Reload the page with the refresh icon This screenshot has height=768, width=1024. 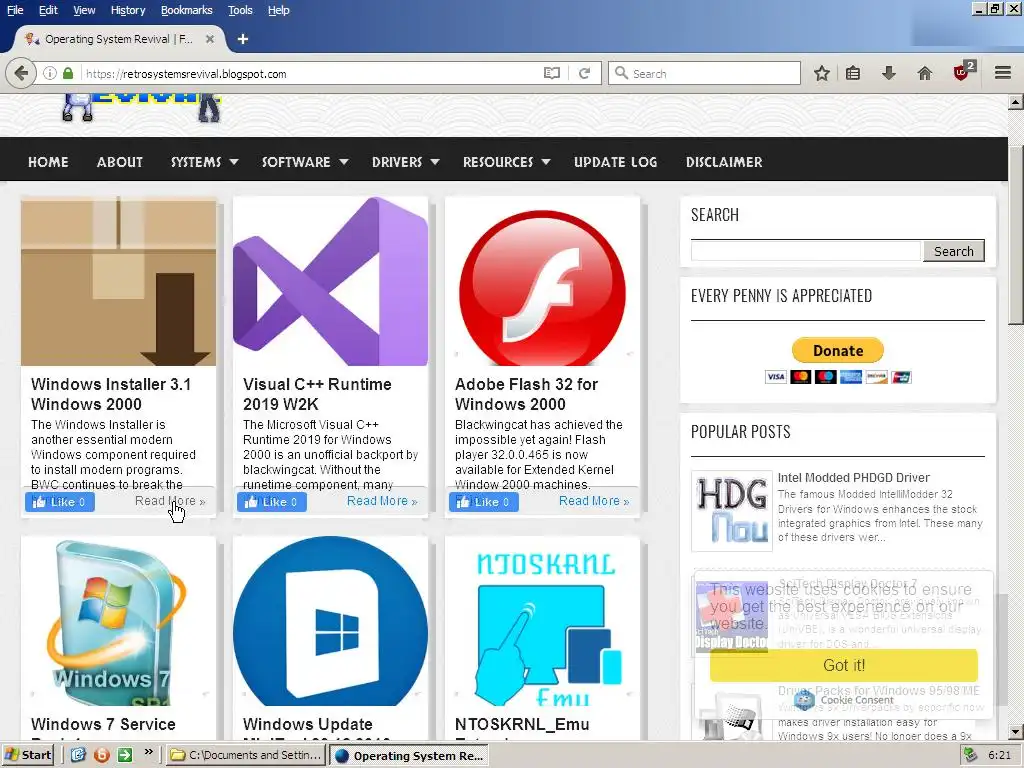[x=584, y=73]
